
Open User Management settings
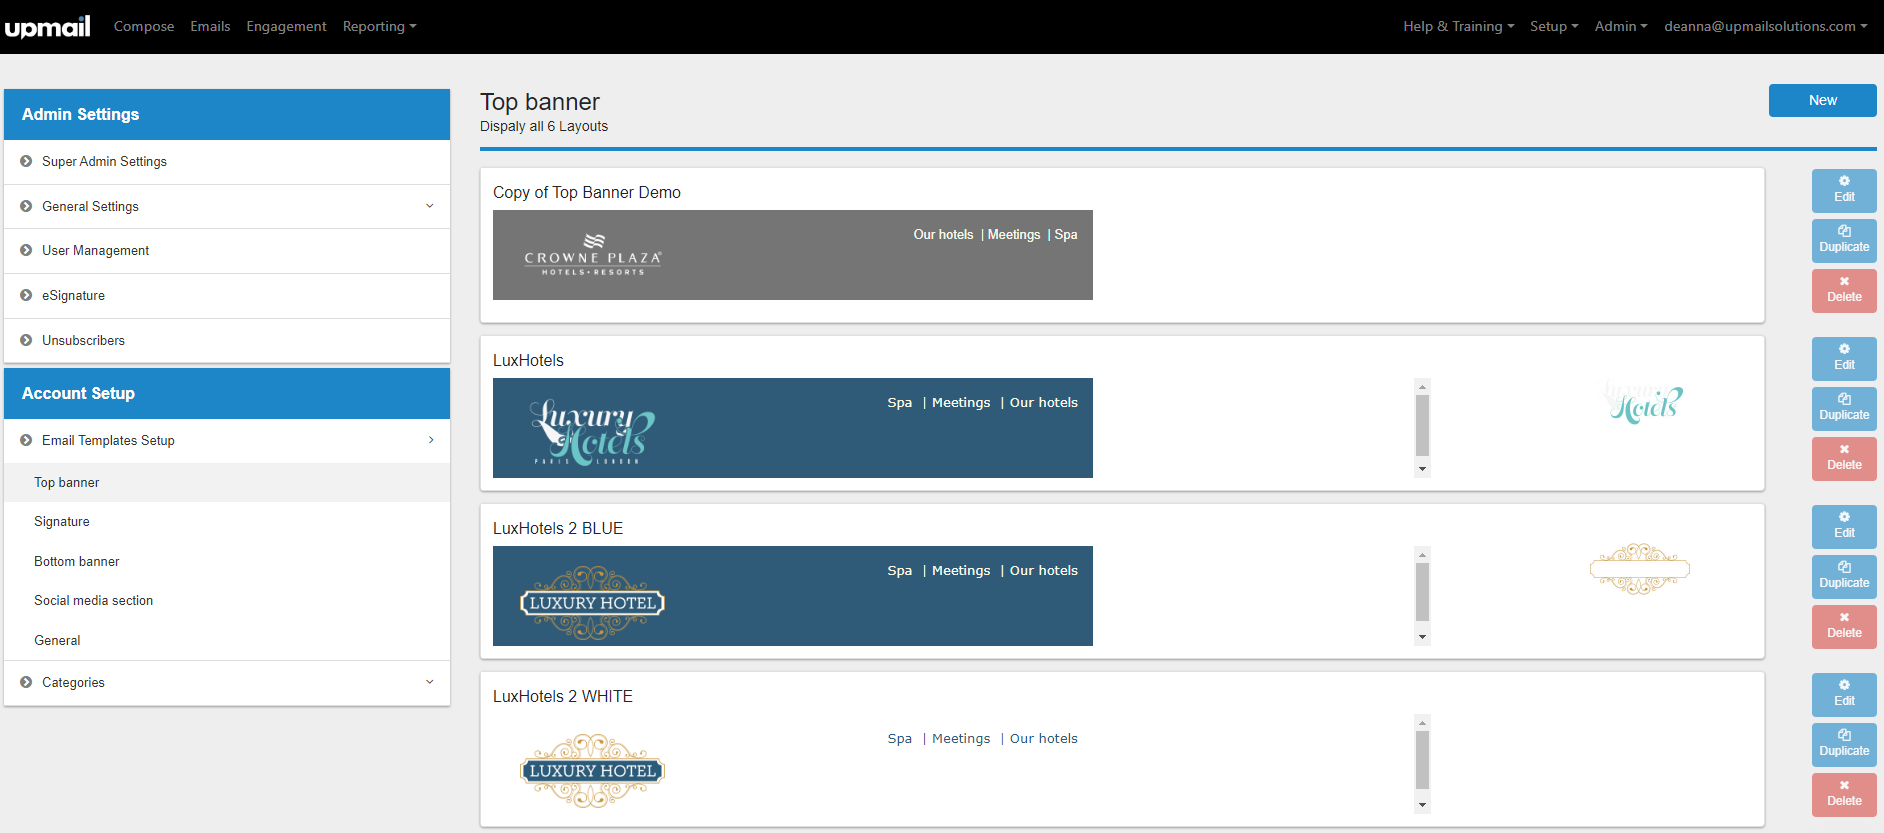point(227,250)
